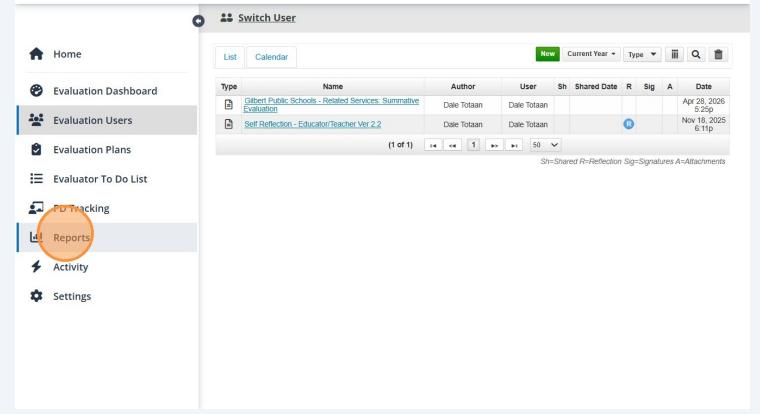Click the Nov 18, 2025 6:11p date cell
The width and height of the screenshot is (760, 414).
pos(703,124)
